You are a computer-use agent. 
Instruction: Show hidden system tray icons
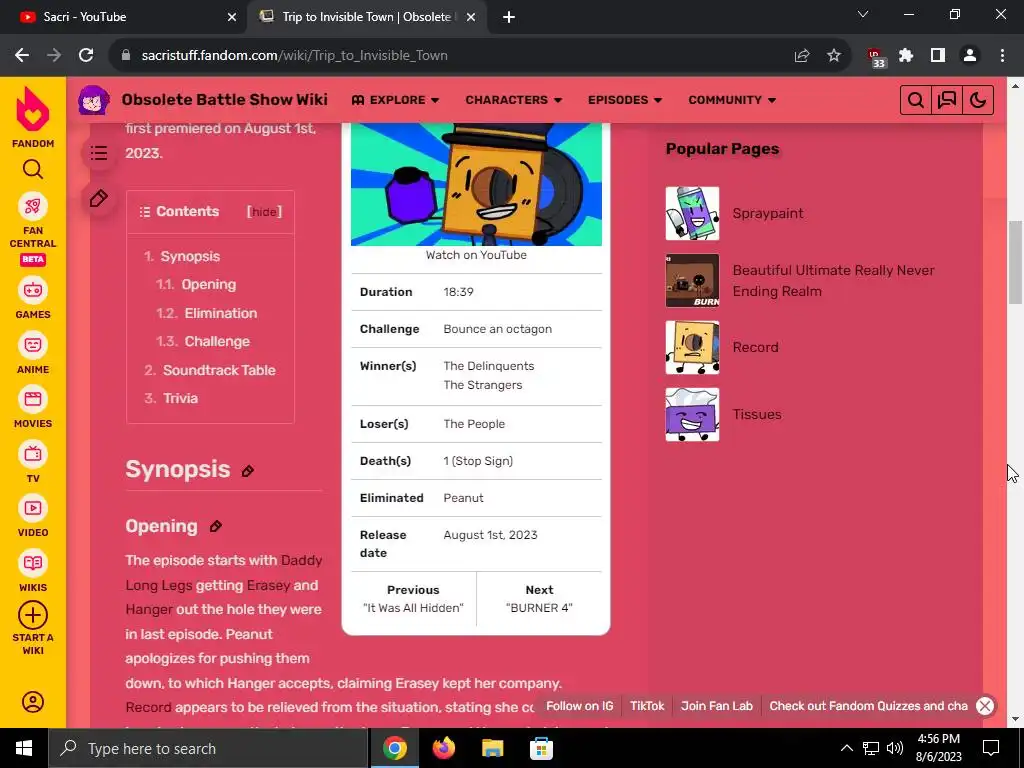[846, 748]
